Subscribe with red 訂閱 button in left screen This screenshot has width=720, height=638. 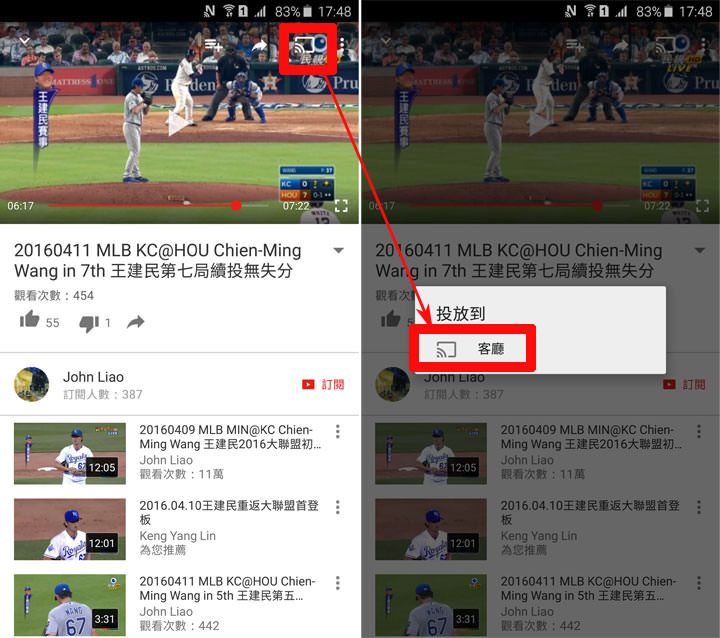323,384
